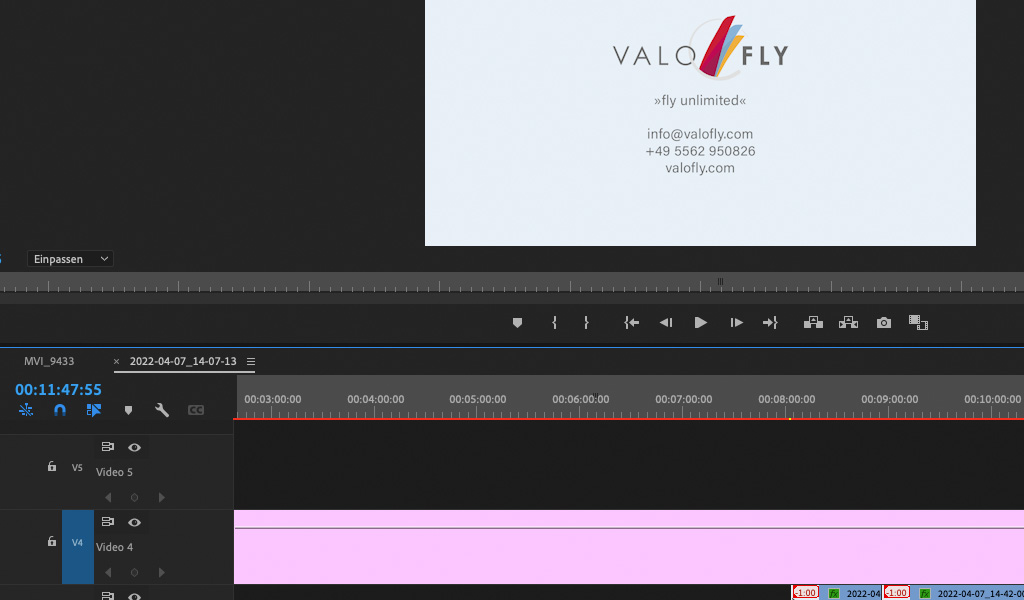
Task: Play the sequence in the program monitor
Action: pos(701,323)
